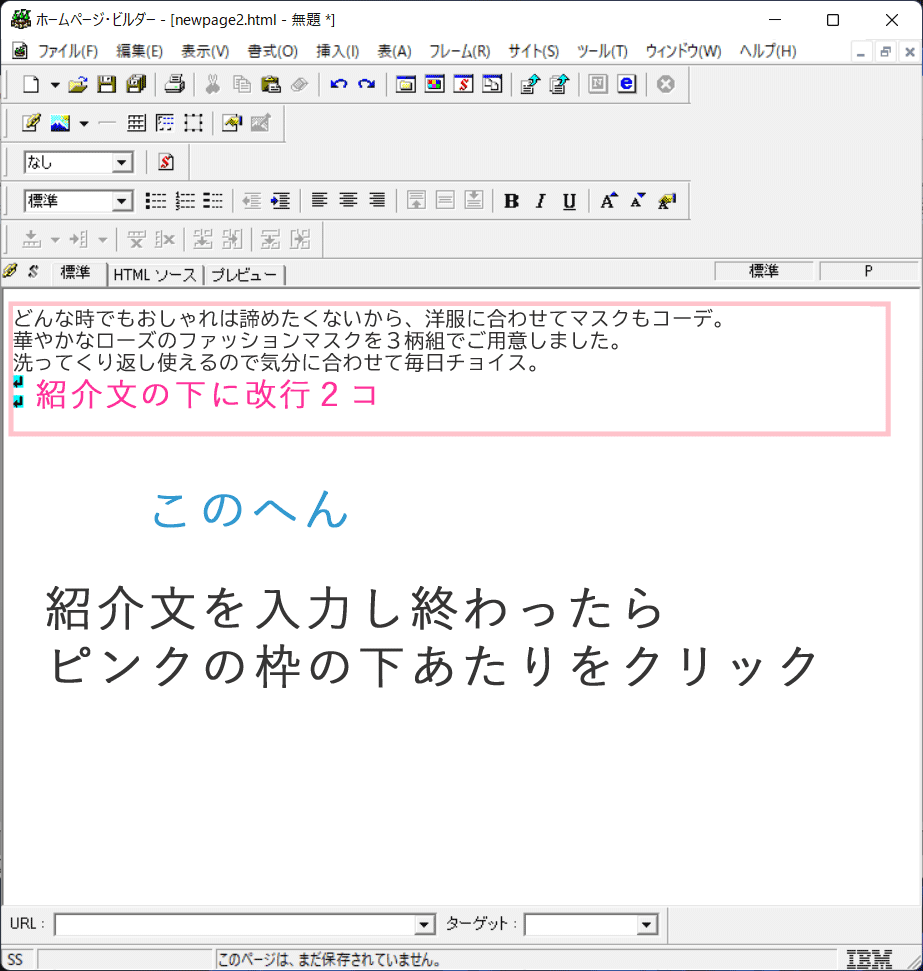The height and width of the screenshot is (971, 923).
Task: Toggle bold formatting
Action: pos(511,201)
